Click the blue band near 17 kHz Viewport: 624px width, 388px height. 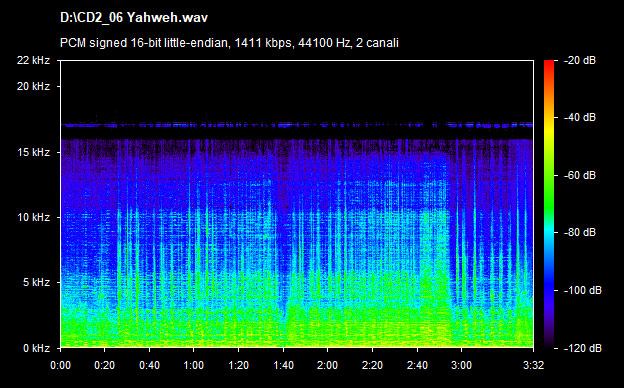[x=297, y=125]
